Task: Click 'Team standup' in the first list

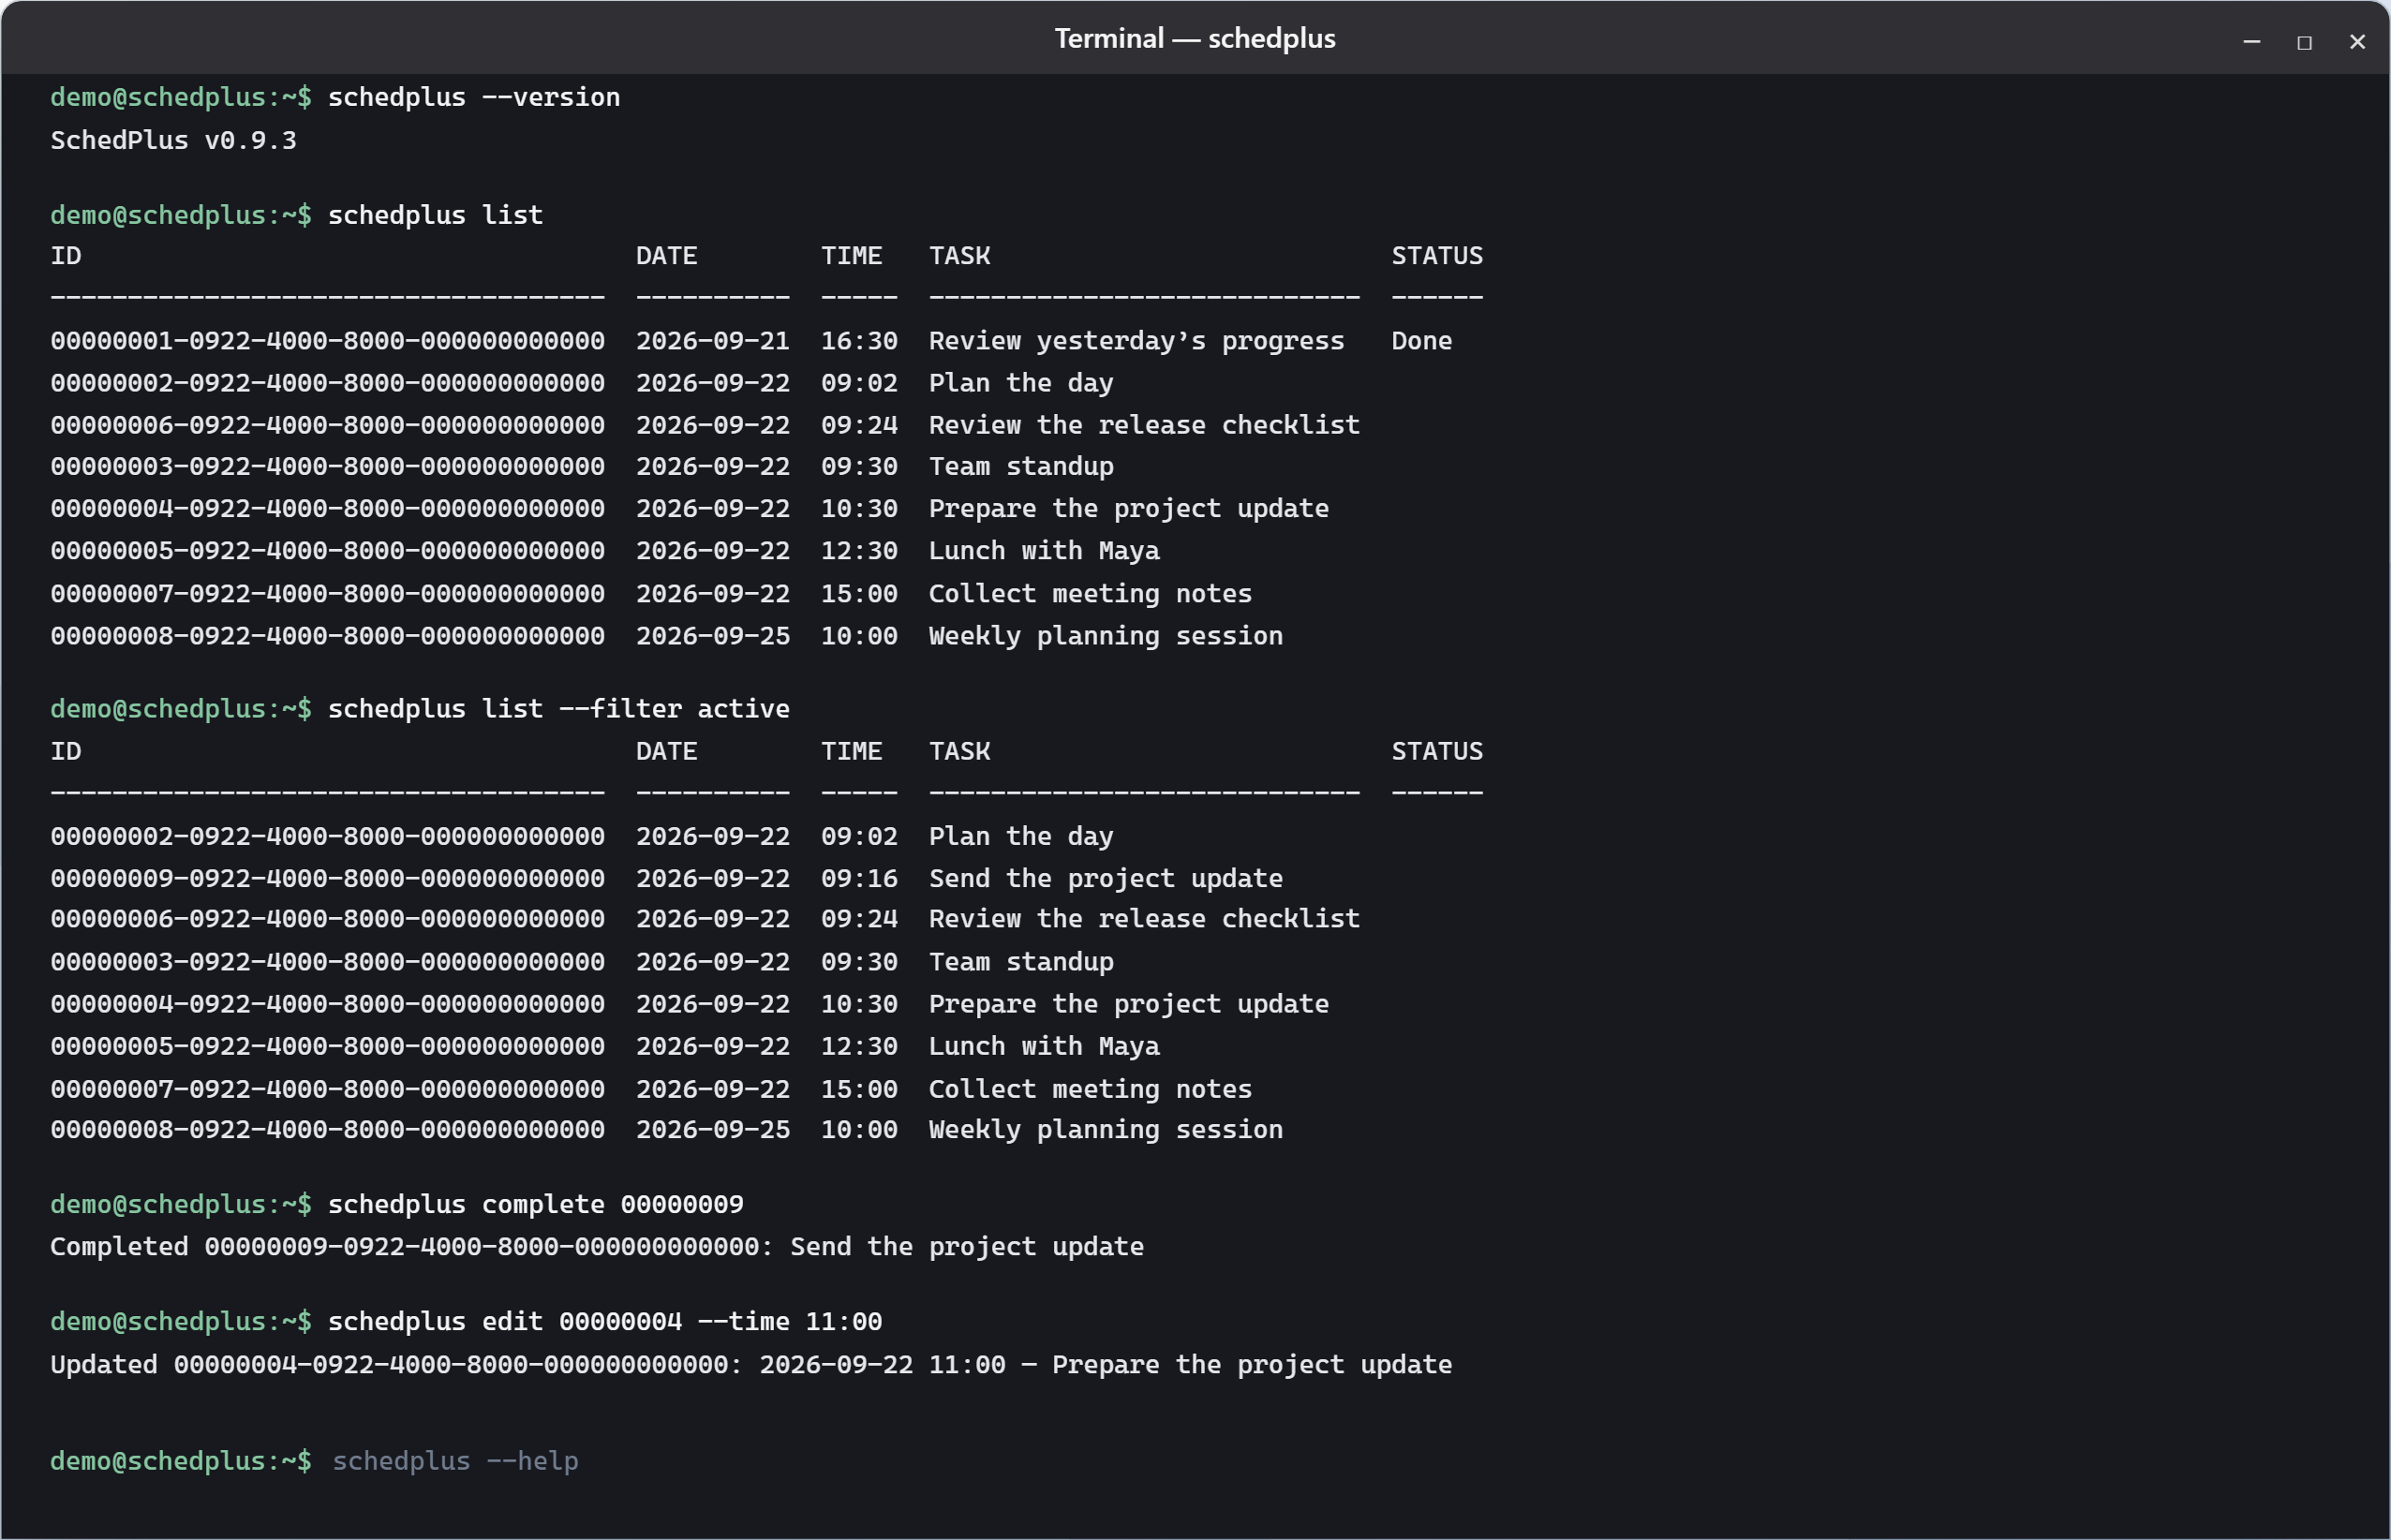Action: 1021,467
